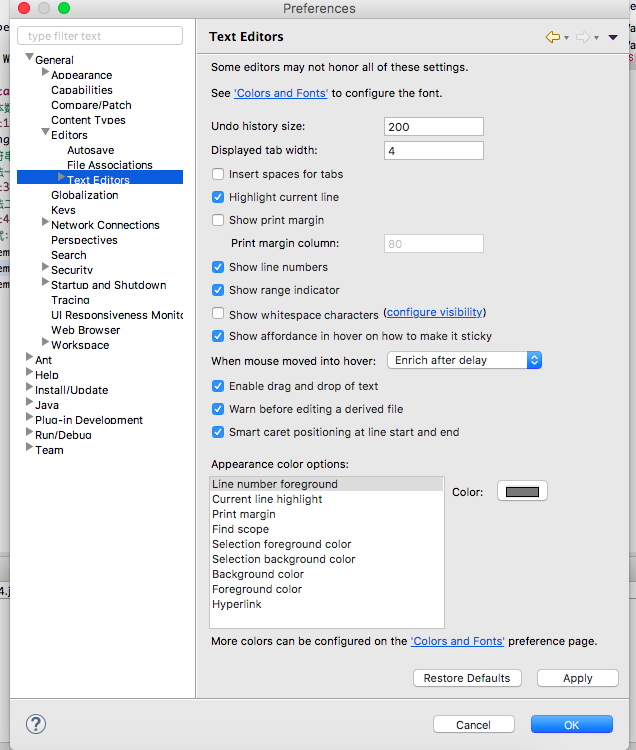The width and height of the screenshot is (636, 750).
Task: Open Web Browser preference page
Action: pyautogui.click(x=86, y=330)
